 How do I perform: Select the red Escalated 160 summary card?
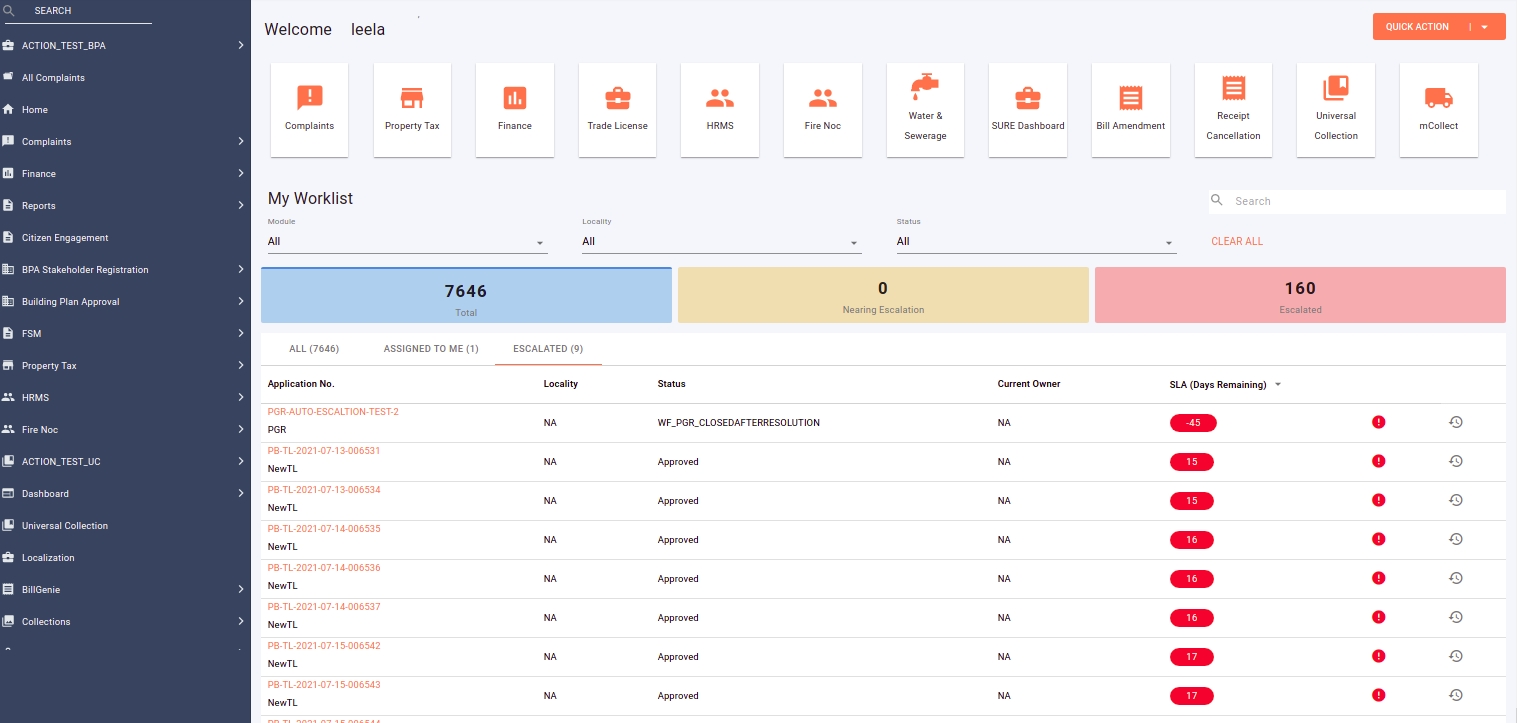click(1300, 295)
